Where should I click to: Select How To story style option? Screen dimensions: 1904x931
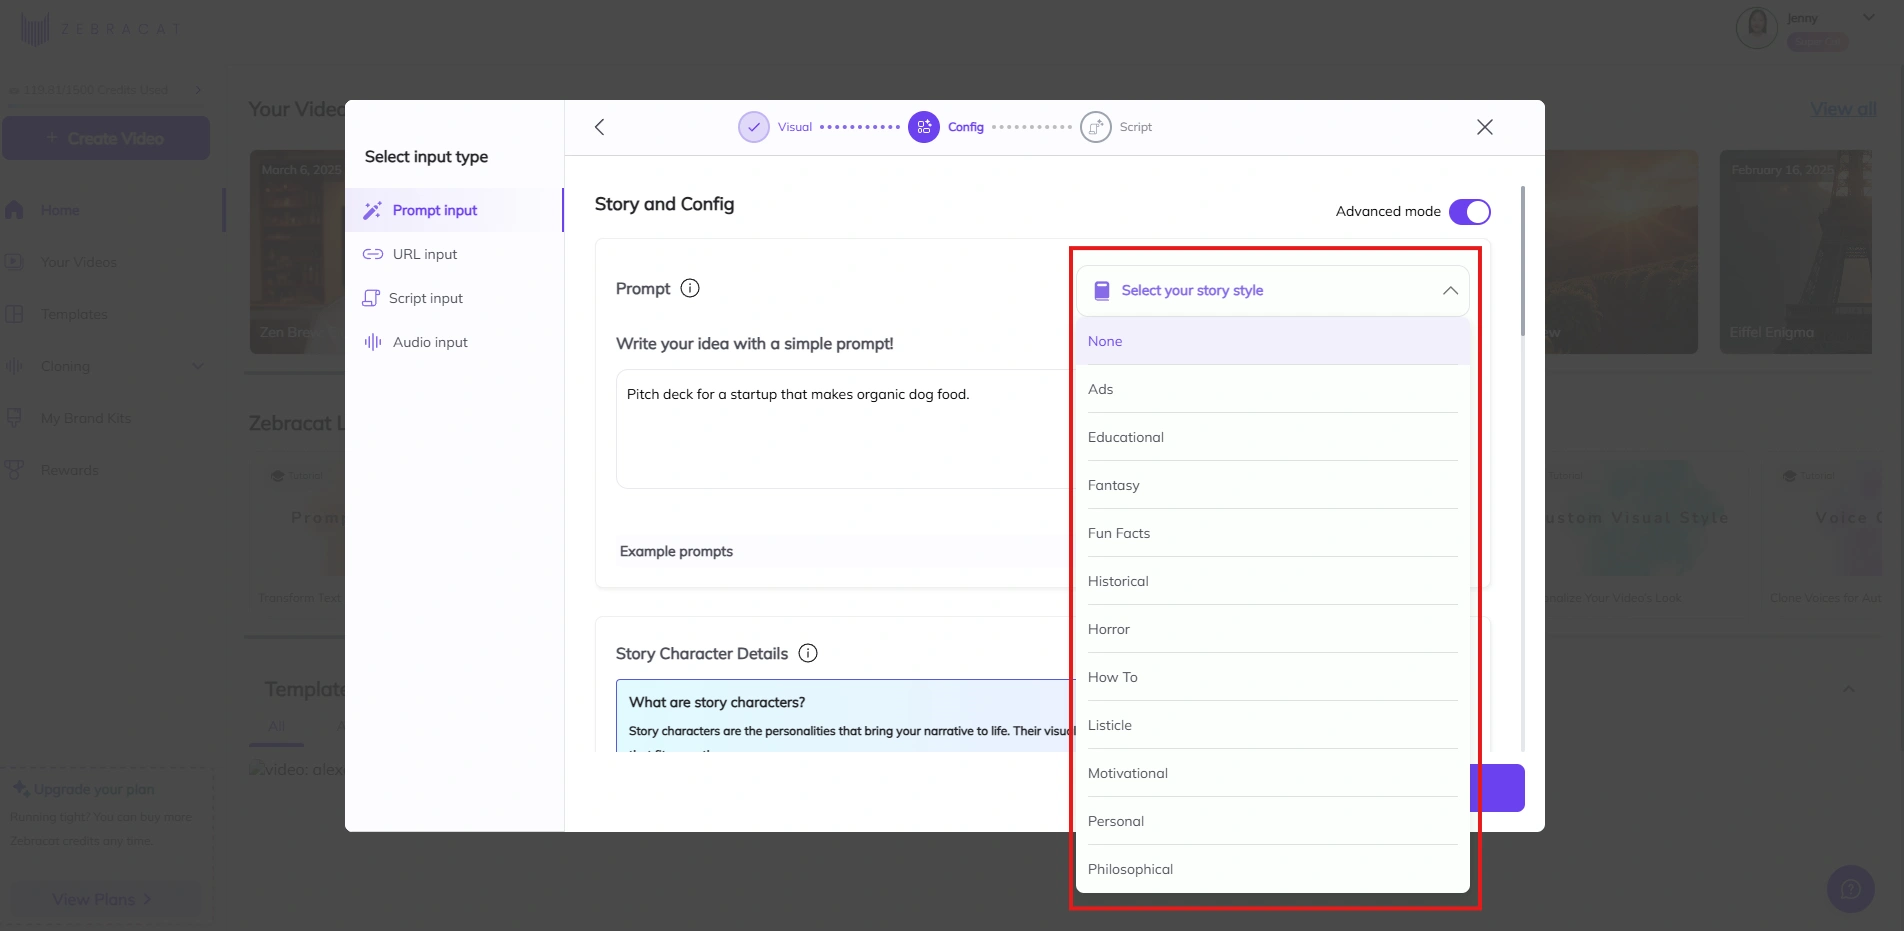(x=1272, y=677)
